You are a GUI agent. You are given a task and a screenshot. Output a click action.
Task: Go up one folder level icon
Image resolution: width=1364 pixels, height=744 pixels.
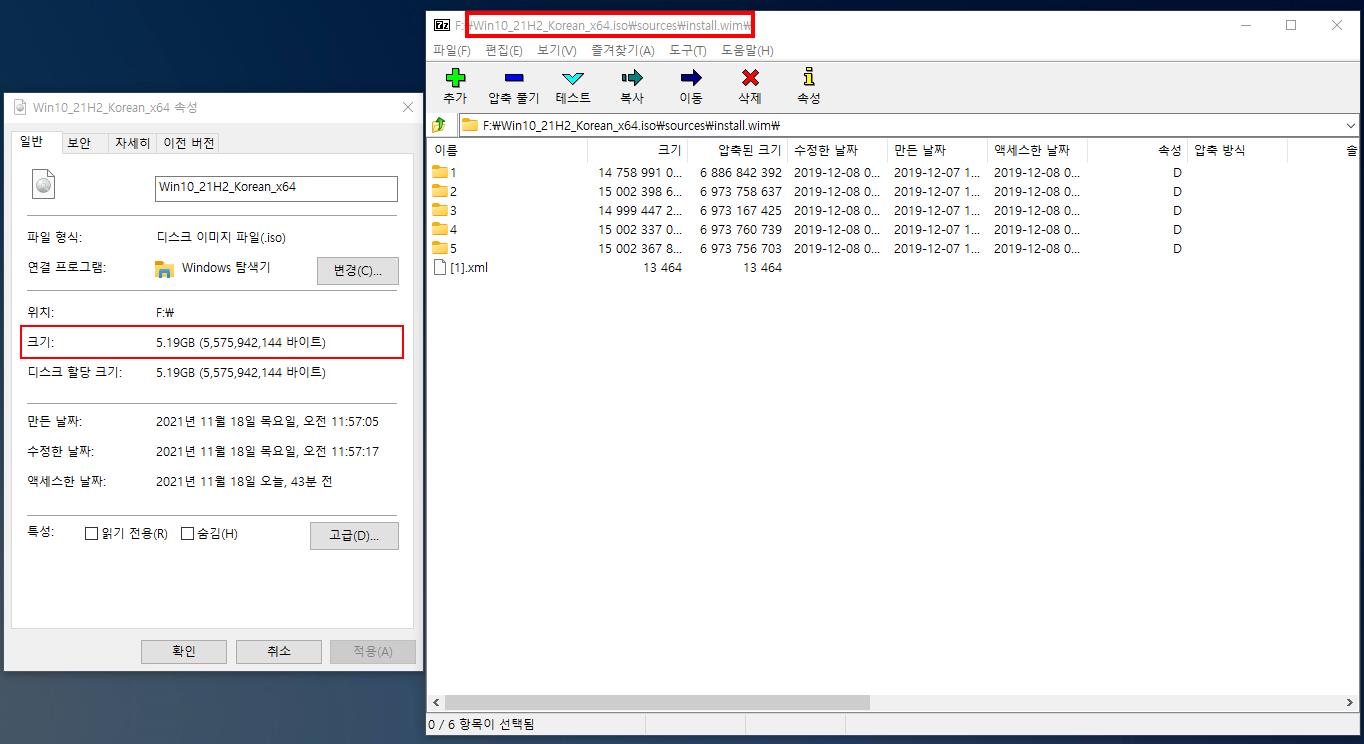439,125
